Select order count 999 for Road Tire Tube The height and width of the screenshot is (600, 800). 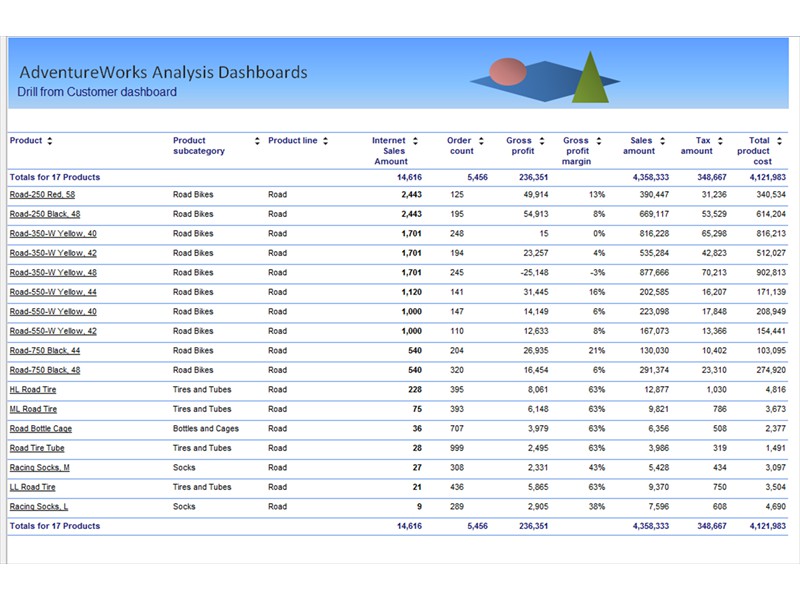click(x=457, y=448)
